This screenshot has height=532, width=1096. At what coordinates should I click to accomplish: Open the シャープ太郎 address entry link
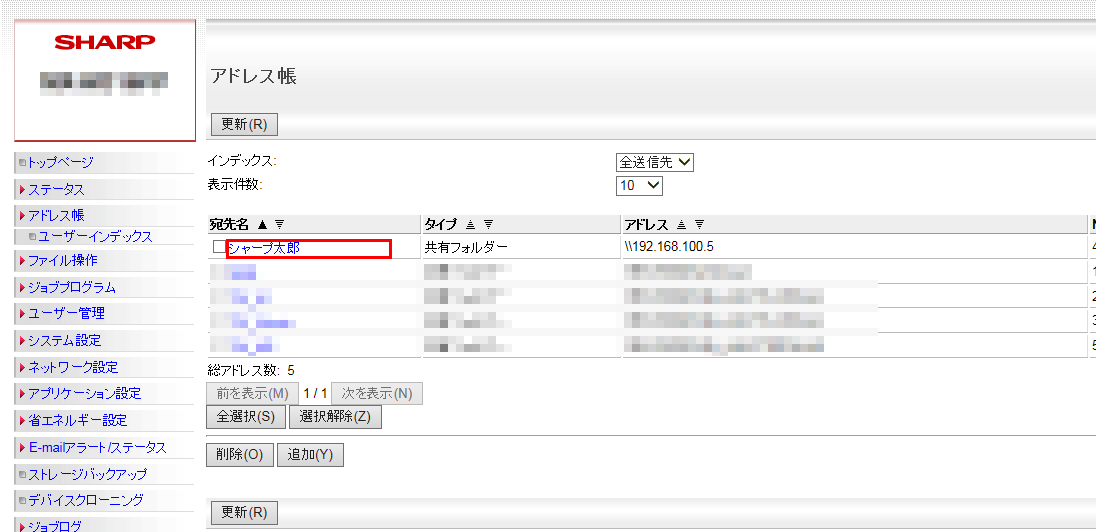(264, 248)
